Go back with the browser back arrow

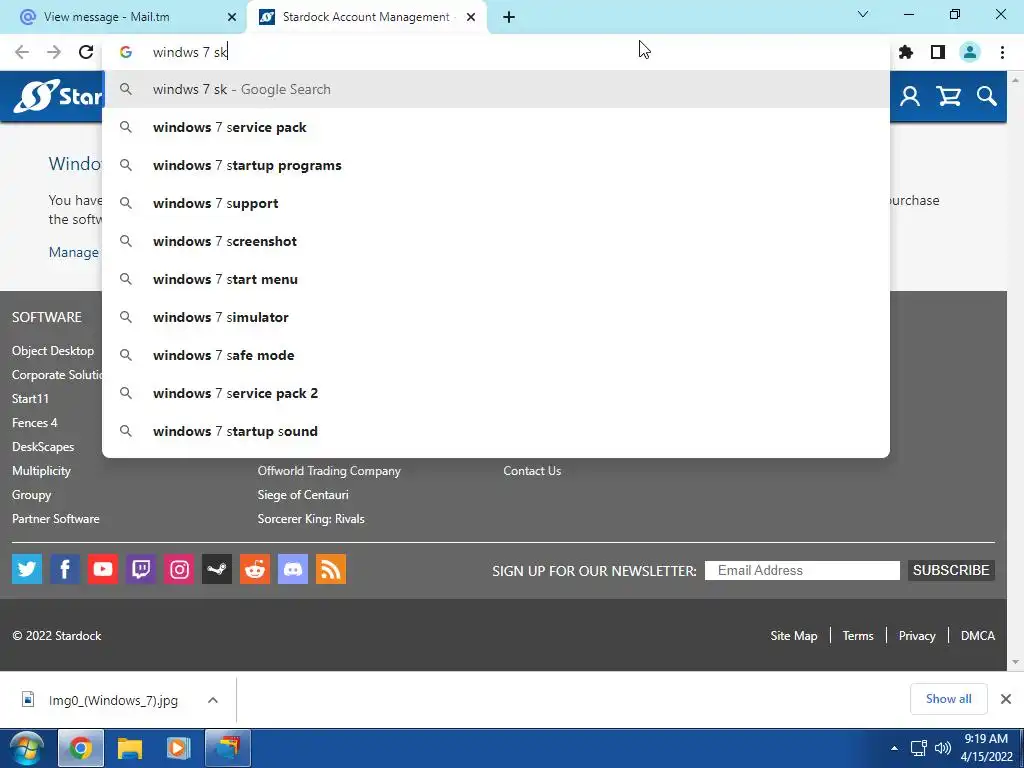pos(22,52)
